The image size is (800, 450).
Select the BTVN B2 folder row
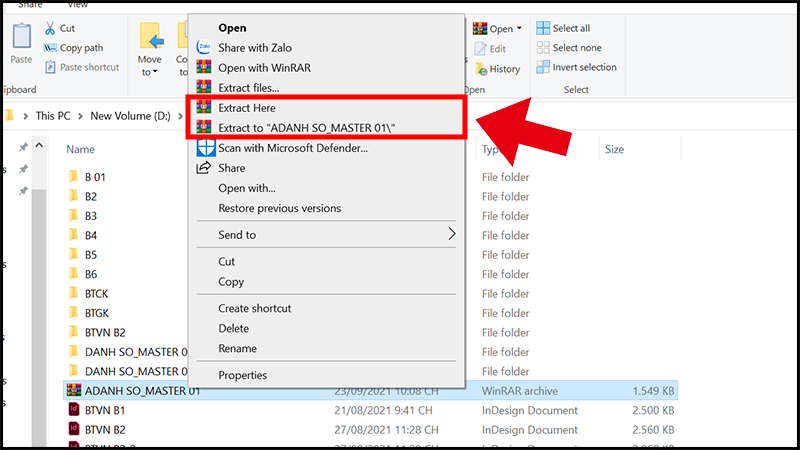(105, 332)
